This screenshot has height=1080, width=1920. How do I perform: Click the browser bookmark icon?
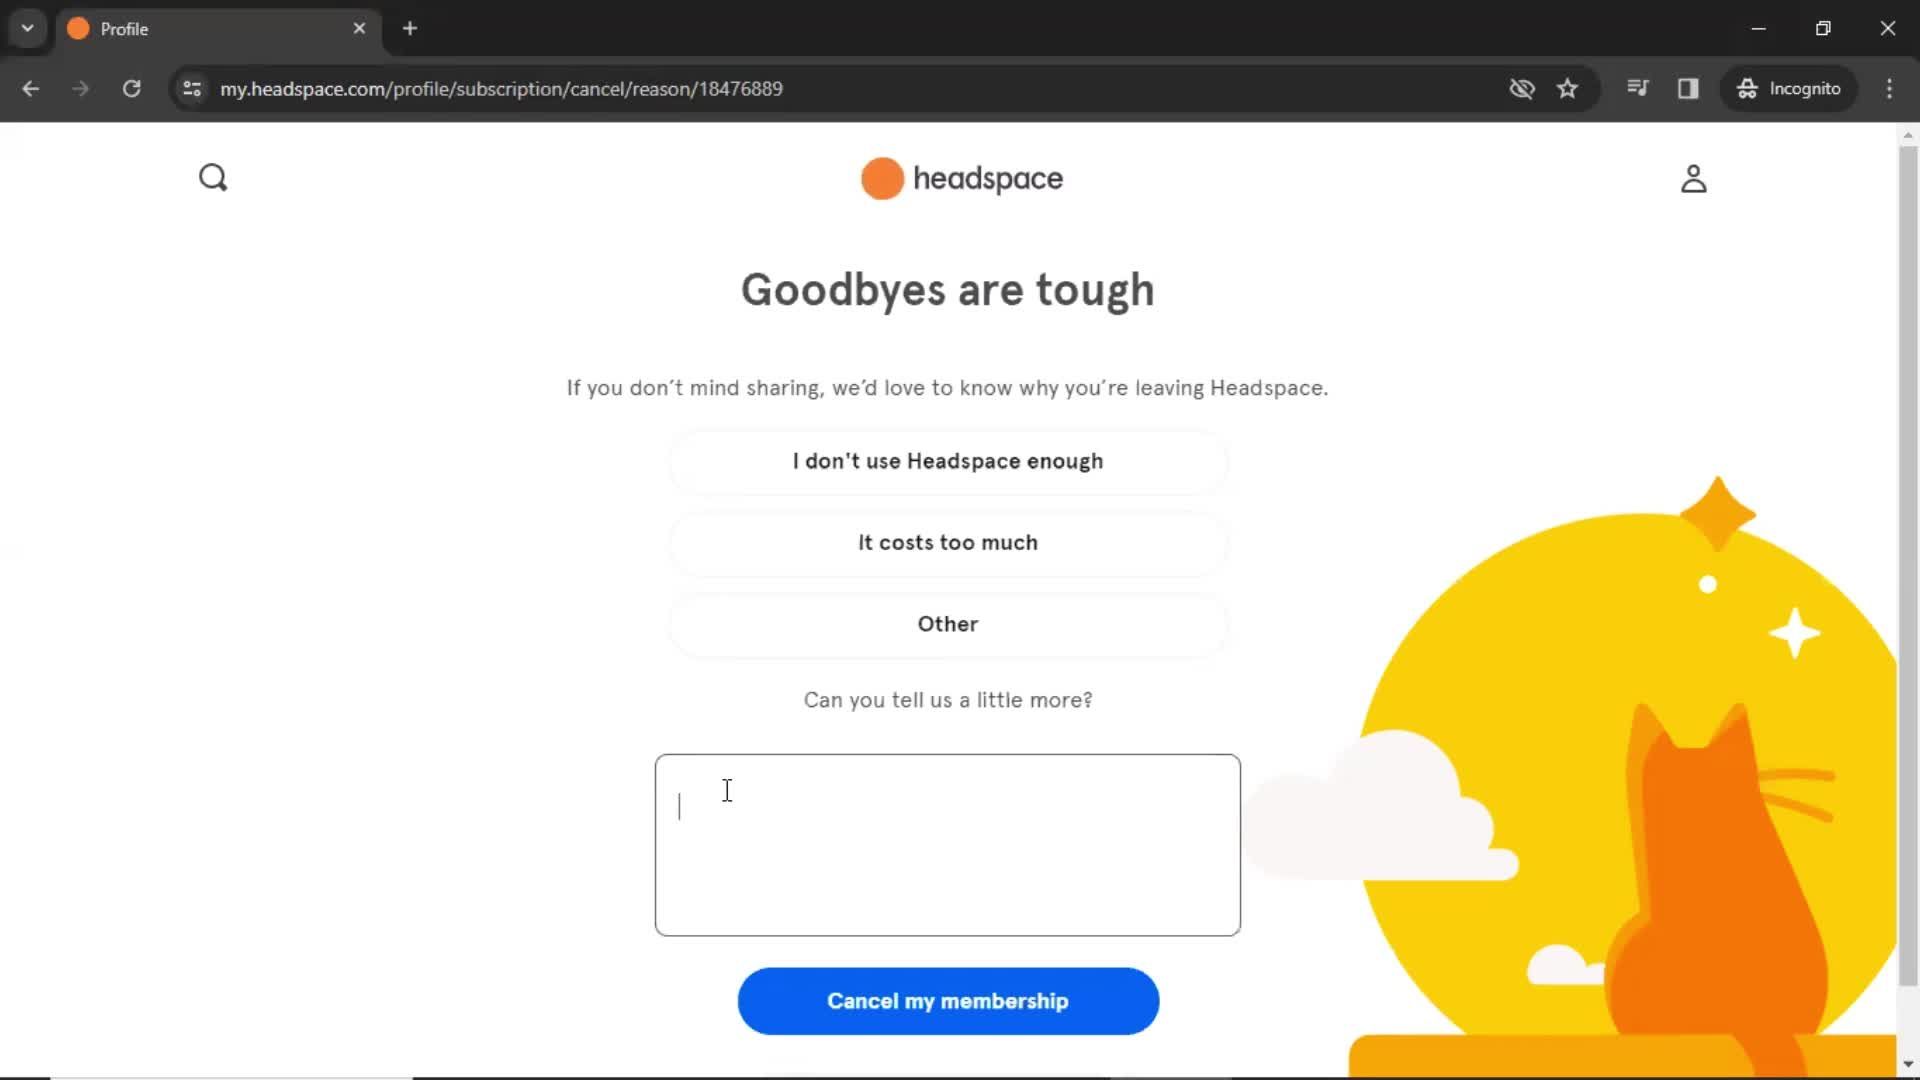click(x=1568, y=88)
